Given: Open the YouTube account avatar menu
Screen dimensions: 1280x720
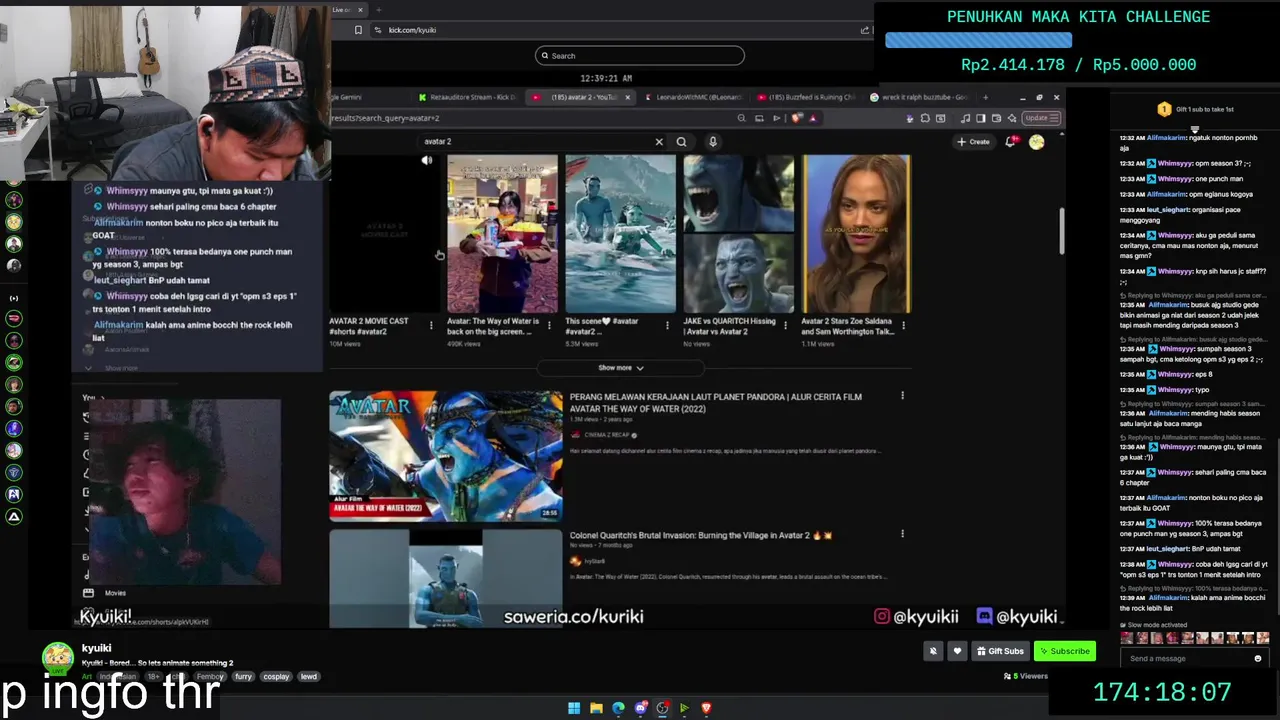Looking at the screenshot, I should pos(1037,142).
